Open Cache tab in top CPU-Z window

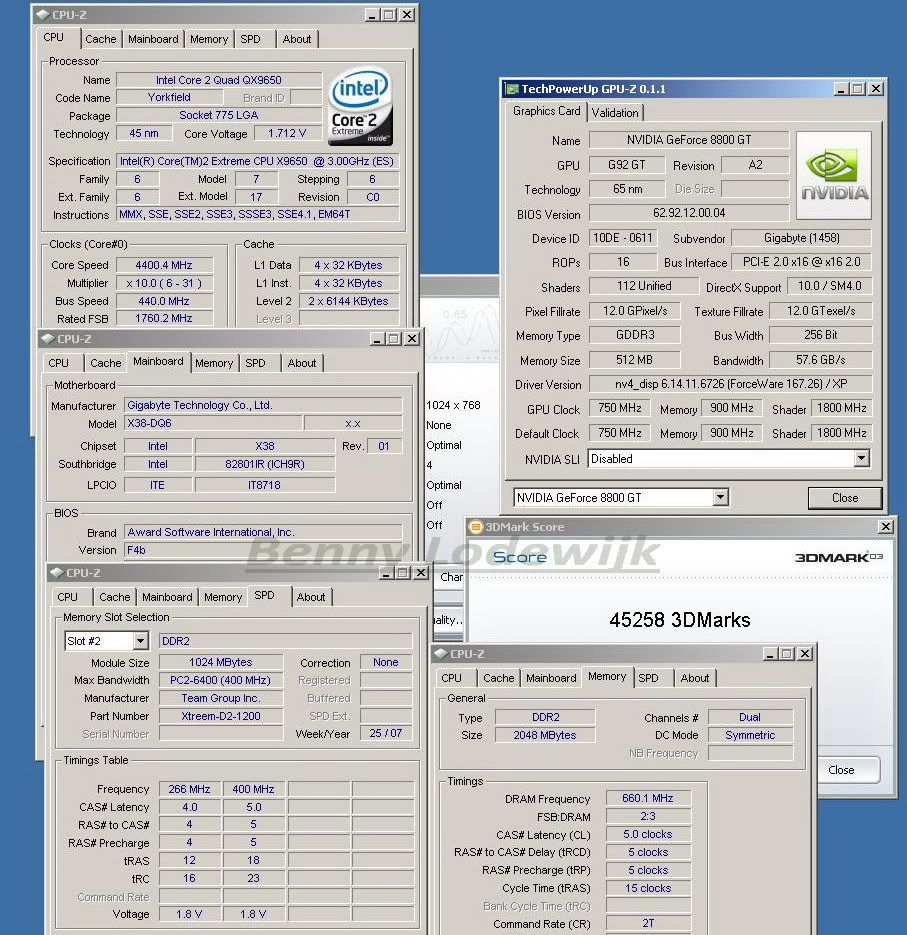click(x=101, y=39)
